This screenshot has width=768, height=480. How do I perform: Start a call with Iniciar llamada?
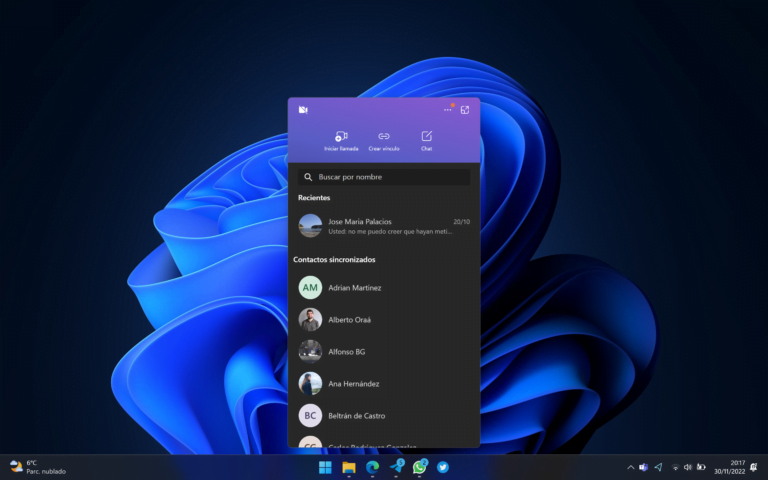341,140
